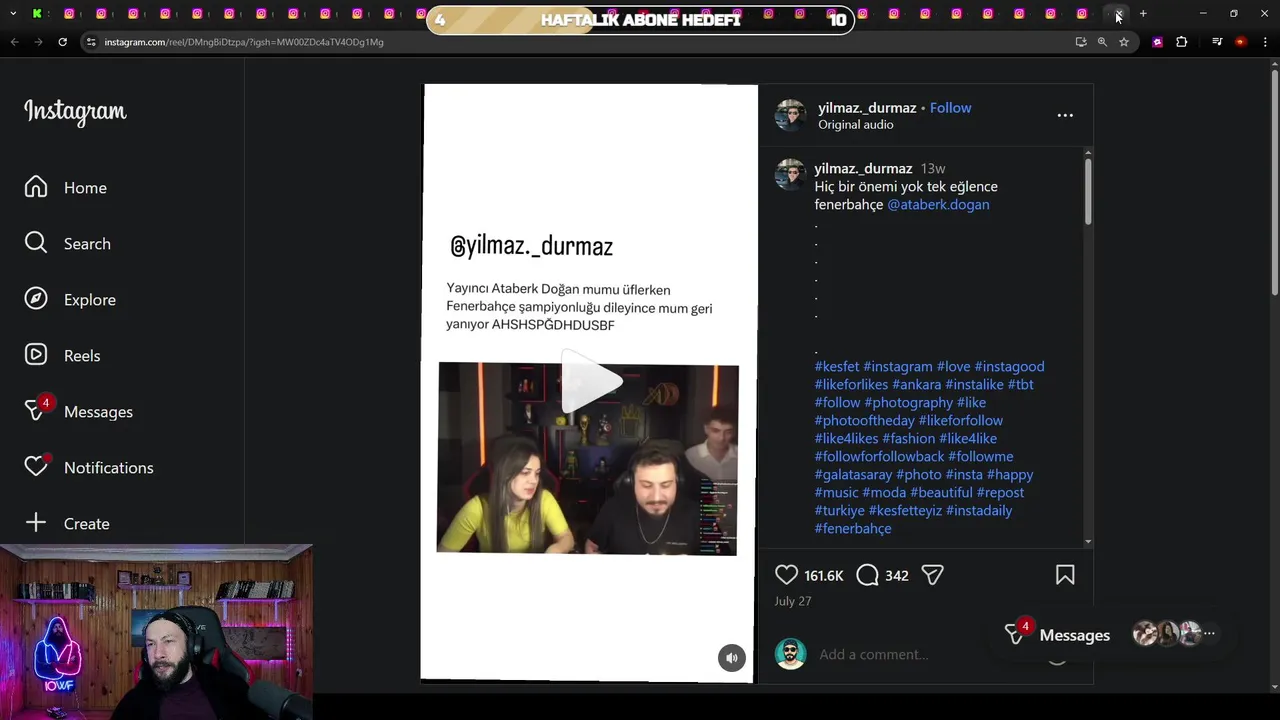Click the Original audio link
The height and width of the screenshot is (720, 1280).
(856, 125)
